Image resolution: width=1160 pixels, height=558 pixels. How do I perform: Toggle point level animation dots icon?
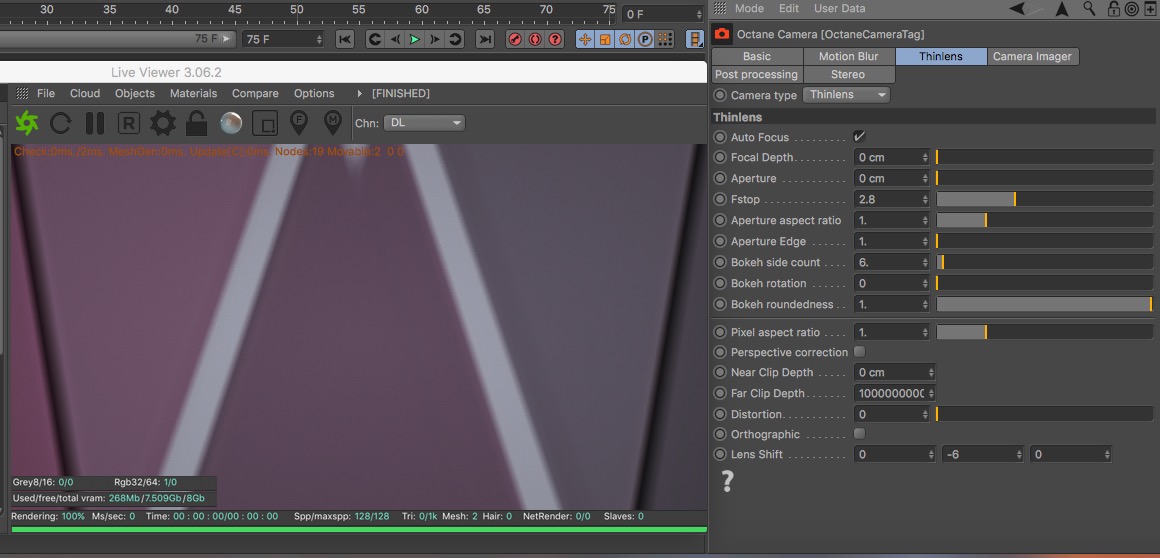coord(665,39)
